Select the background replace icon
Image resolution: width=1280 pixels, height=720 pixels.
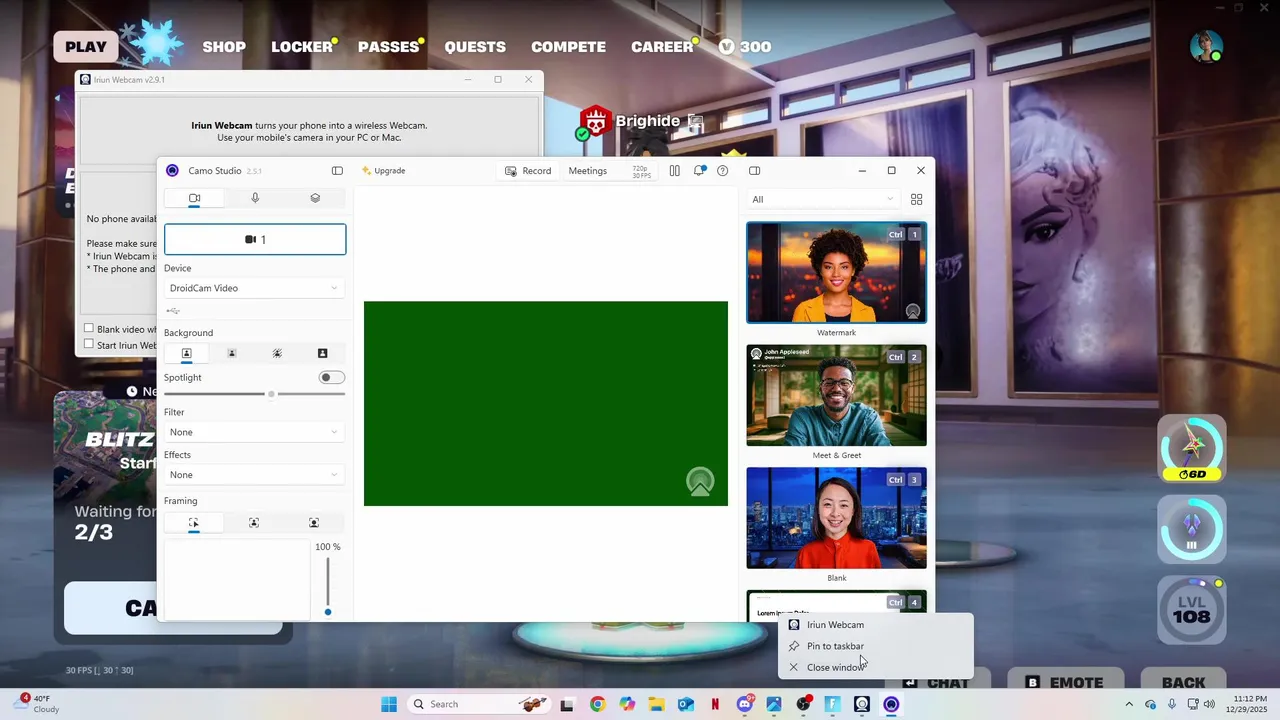pyautogui.click(x=322, y=354)
